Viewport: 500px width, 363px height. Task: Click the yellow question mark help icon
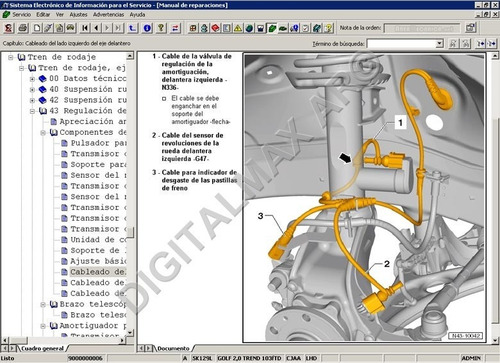tap(328, 28)
